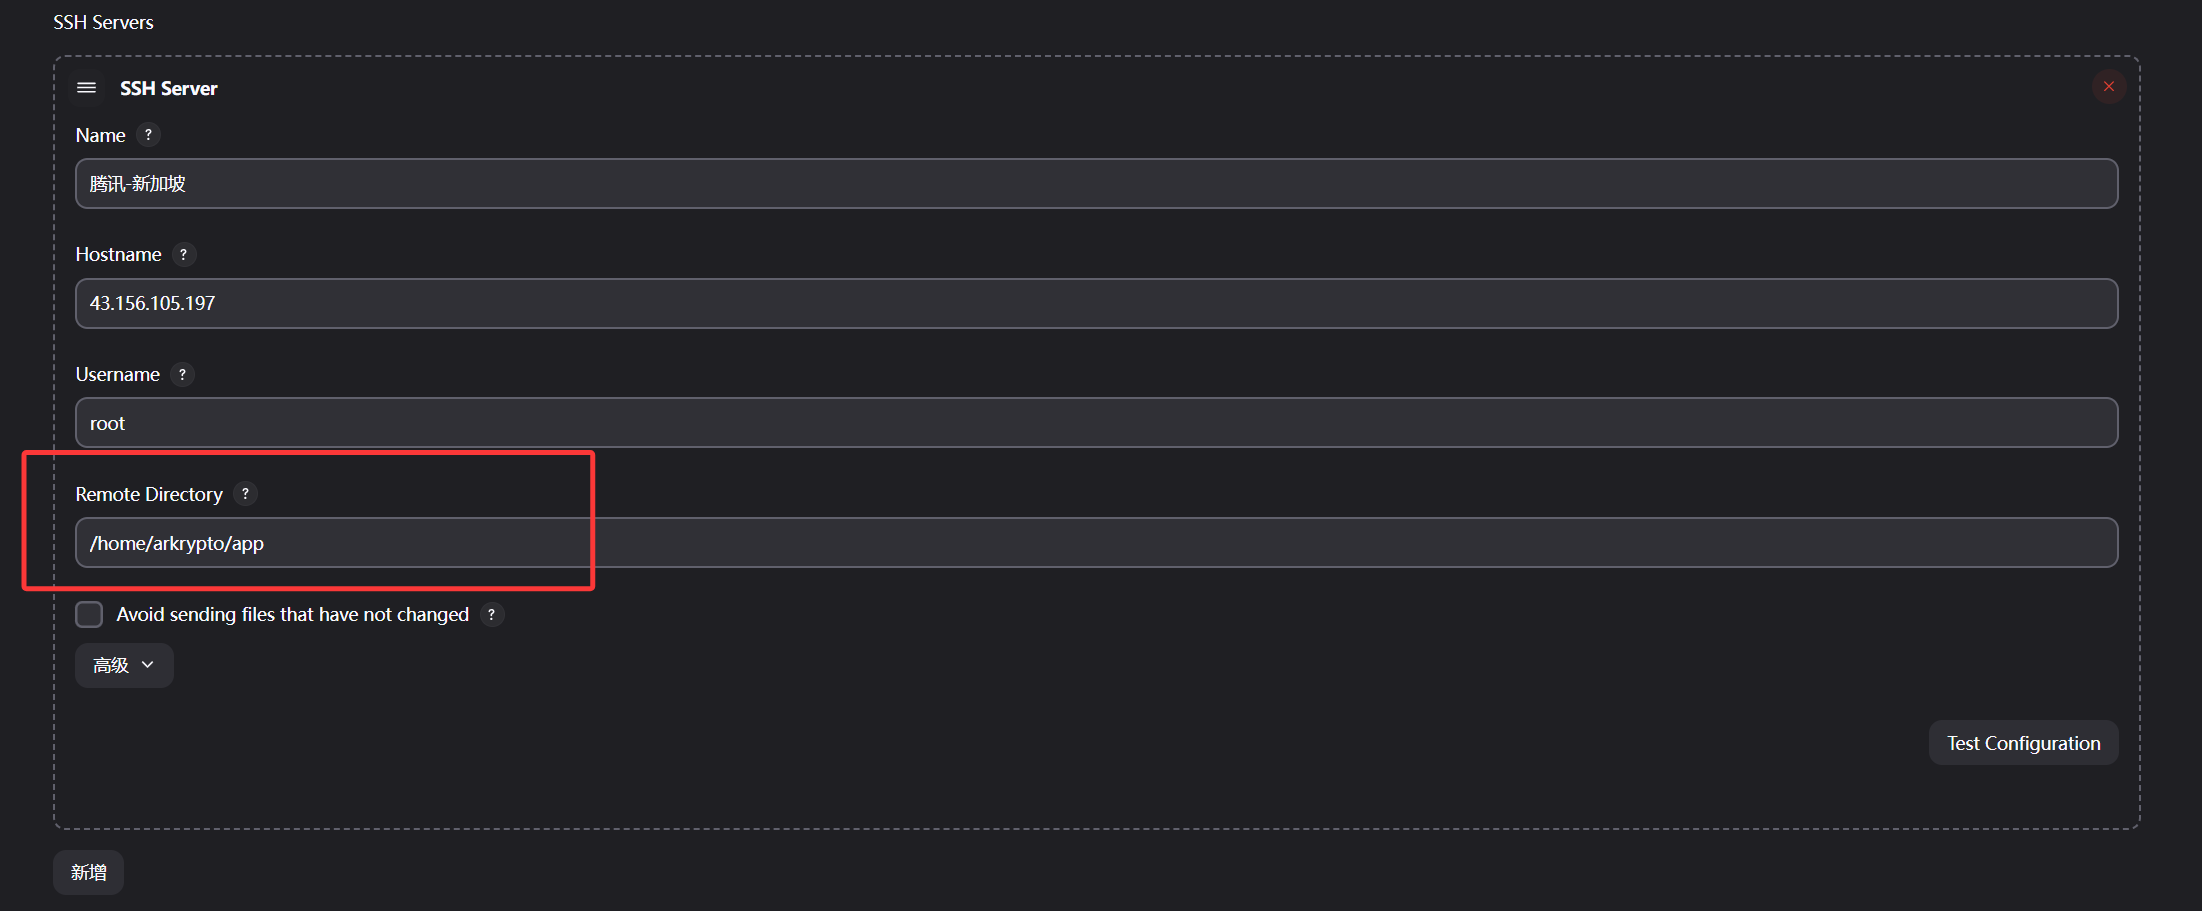Screen dimensions: 2202x911
Task: Click the /home/arkrypto/app directory input
Action: tap(1096, 543)
